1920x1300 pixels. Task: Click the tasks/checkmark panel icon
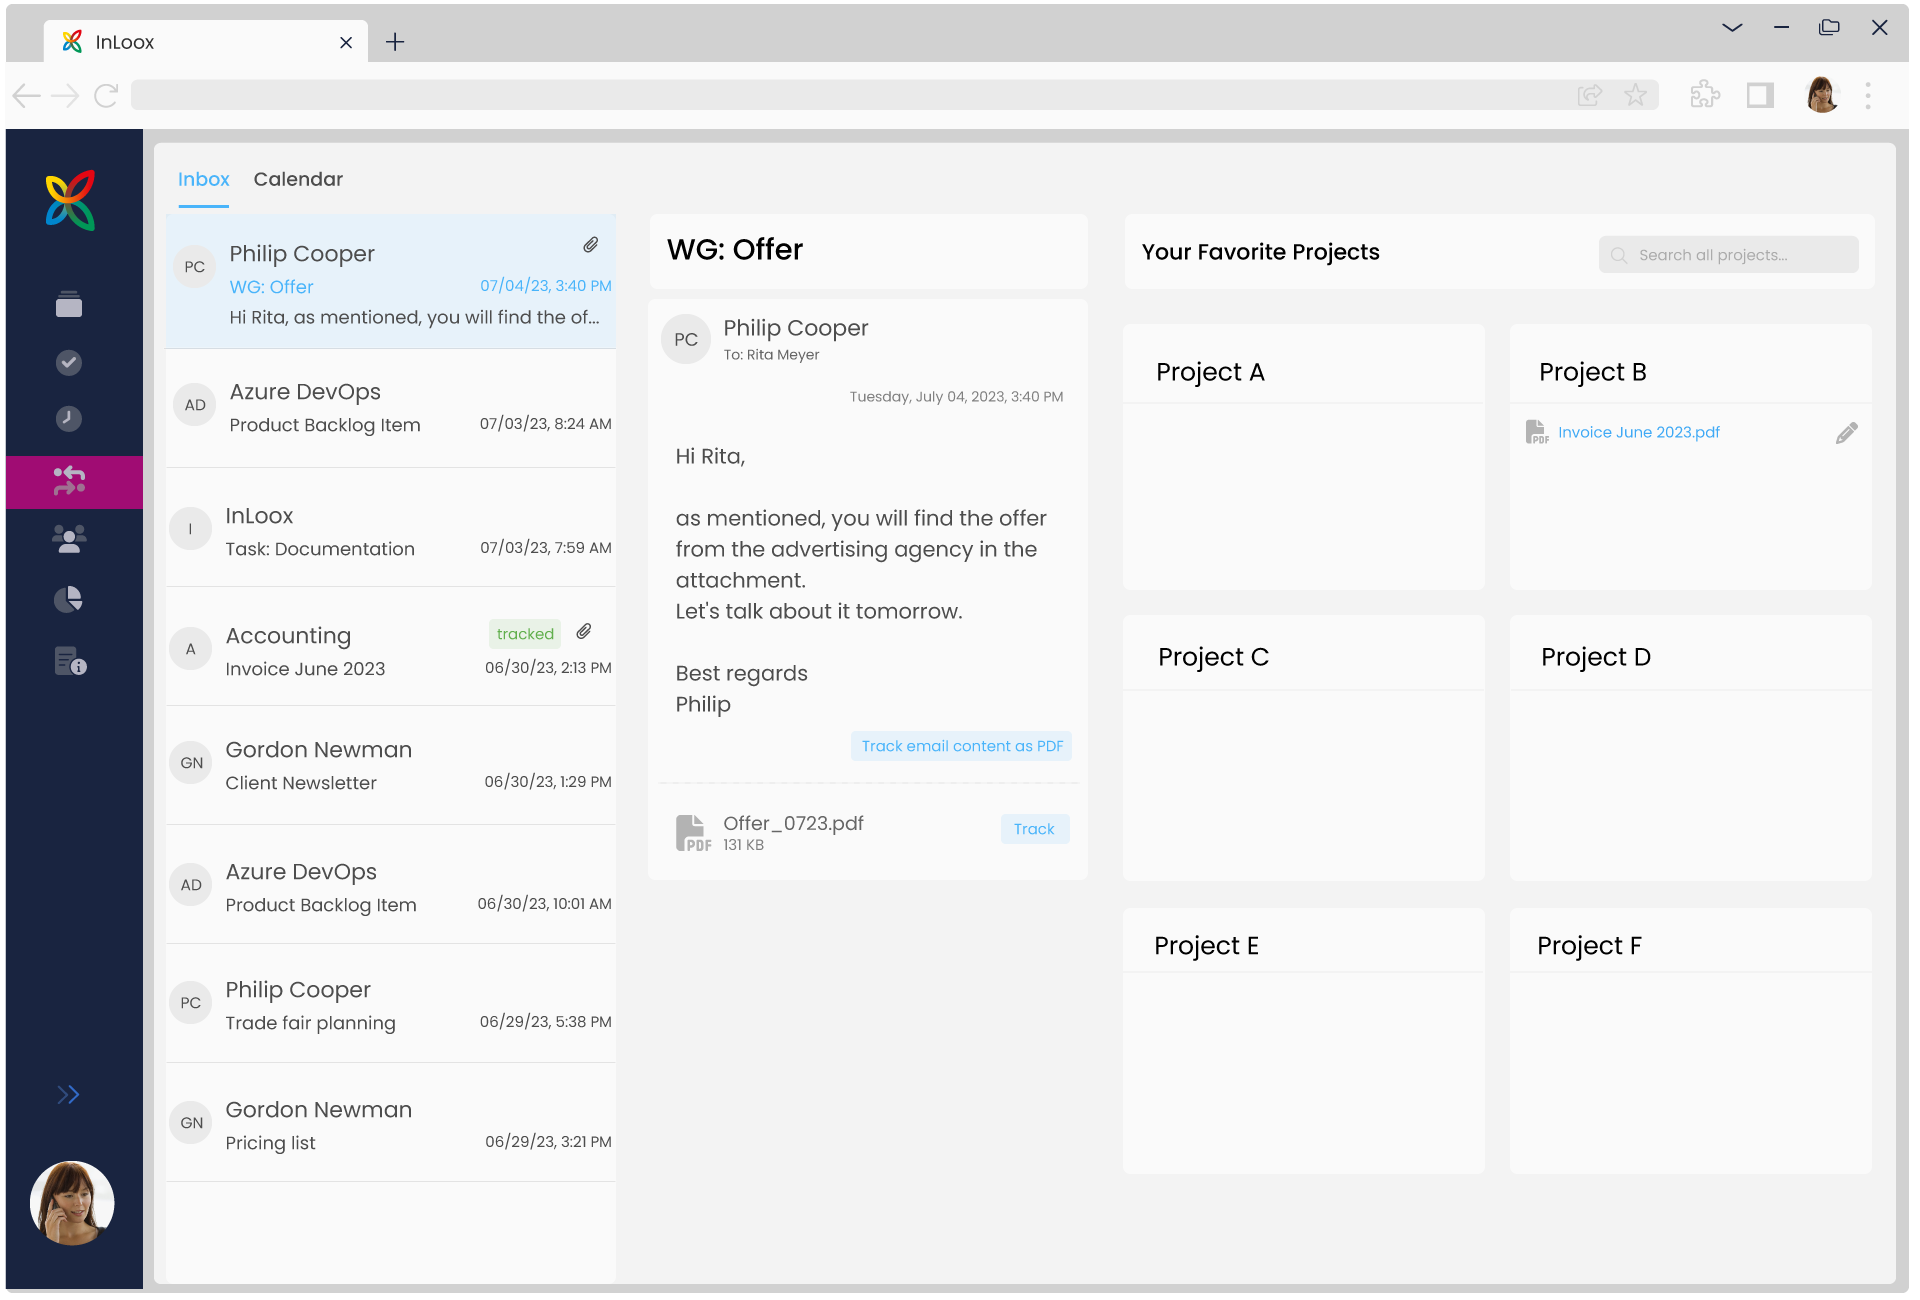coord(70,361)
